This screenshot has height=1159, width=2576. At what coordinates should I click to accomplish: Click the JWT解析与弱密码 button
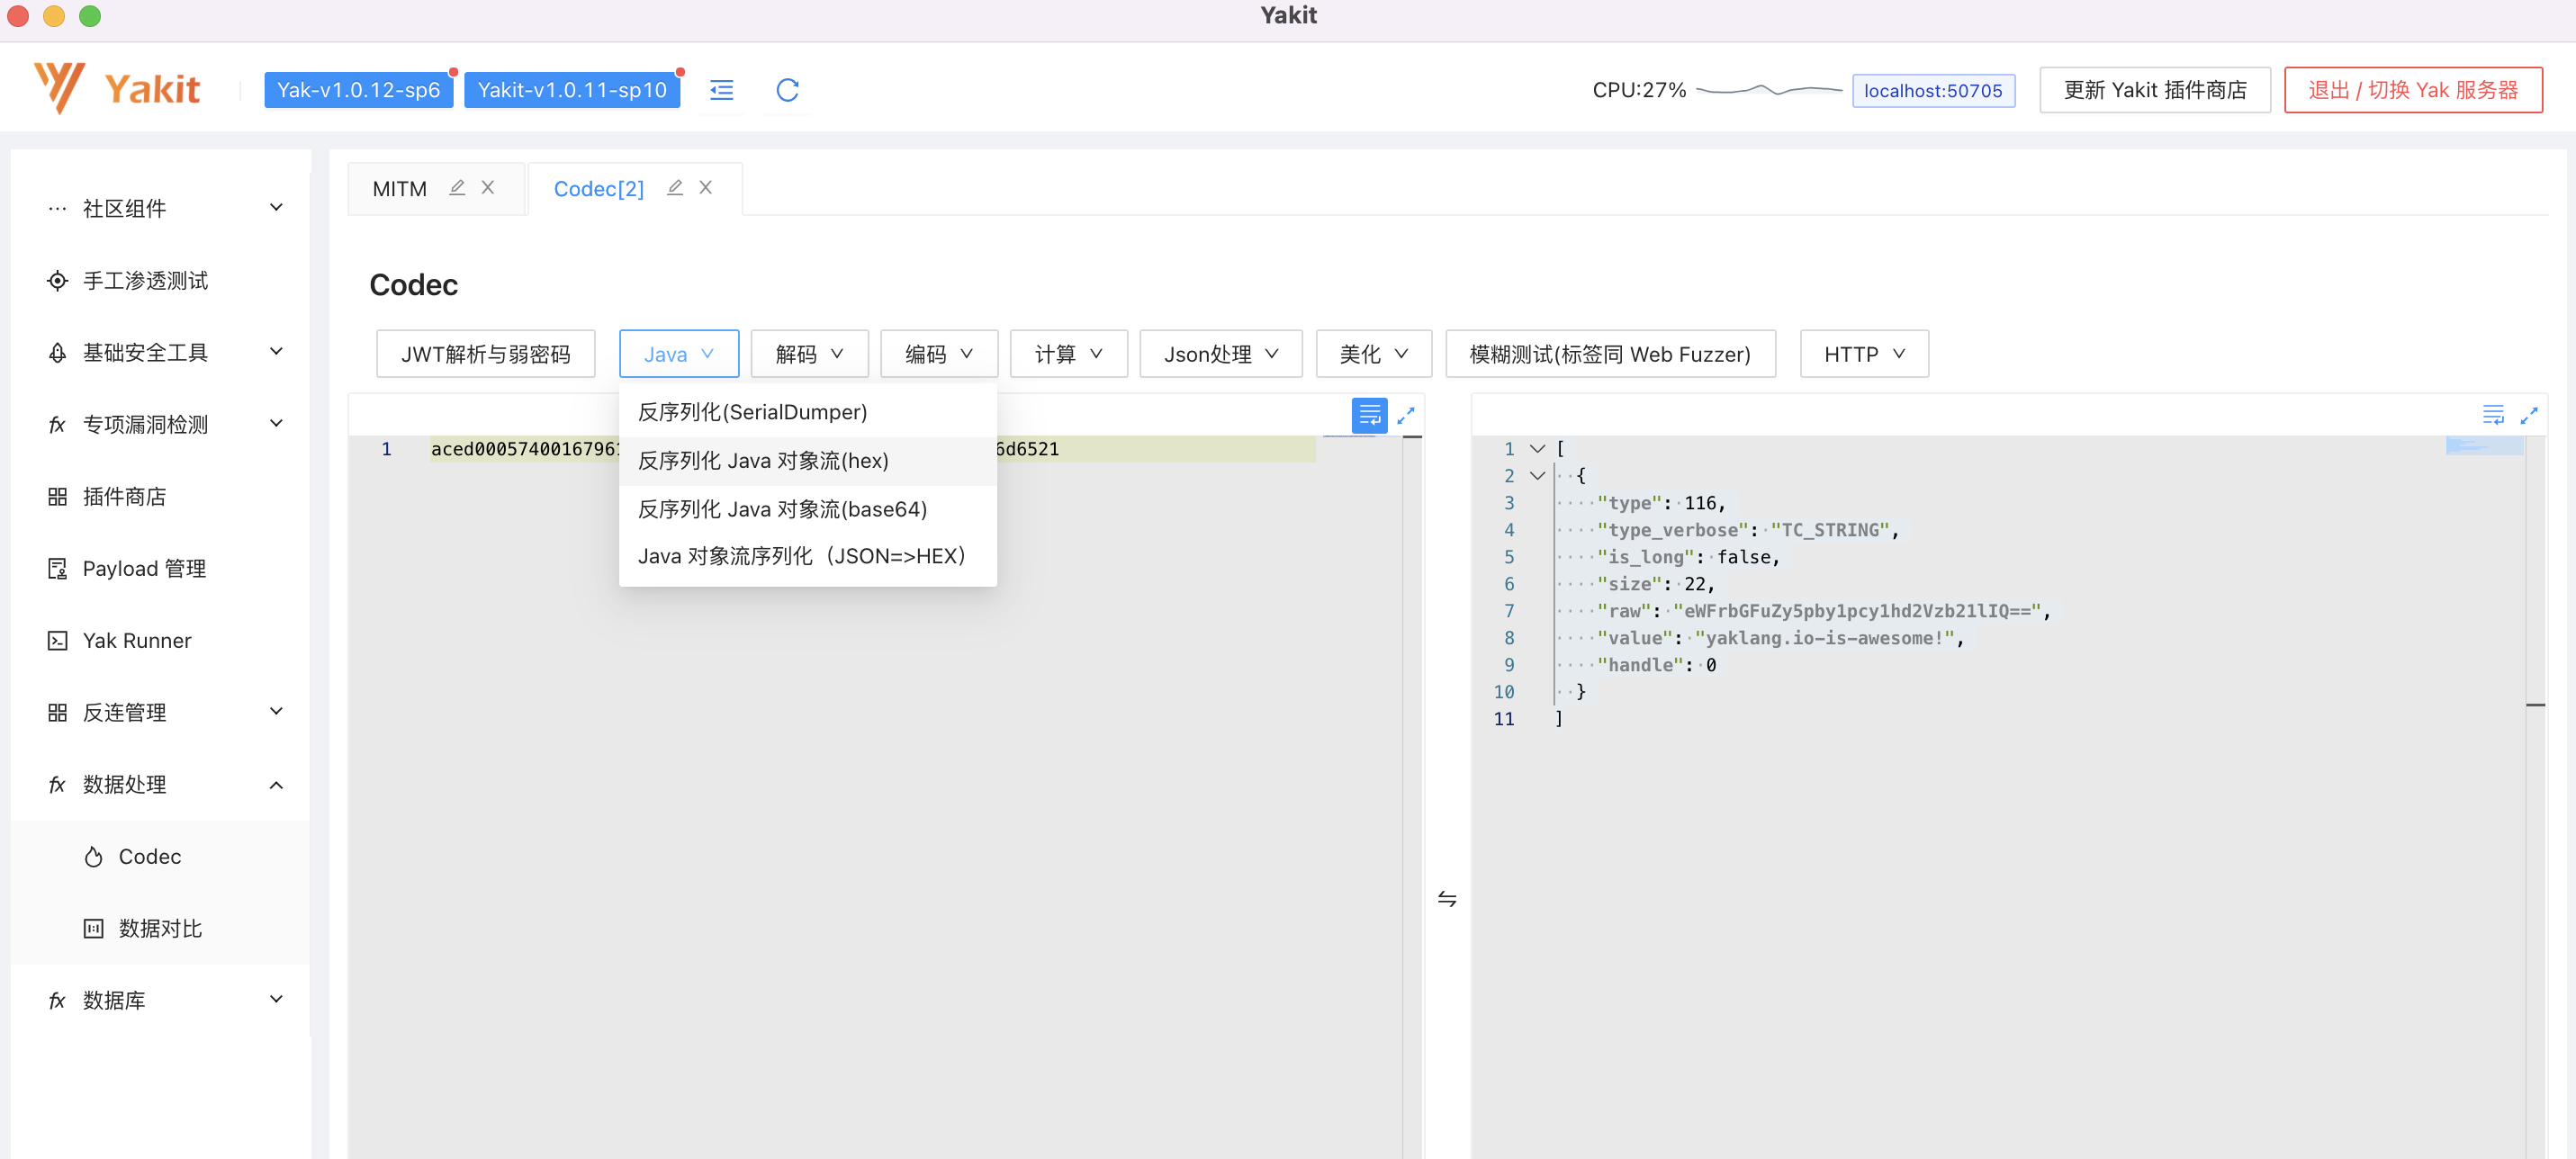485,354
